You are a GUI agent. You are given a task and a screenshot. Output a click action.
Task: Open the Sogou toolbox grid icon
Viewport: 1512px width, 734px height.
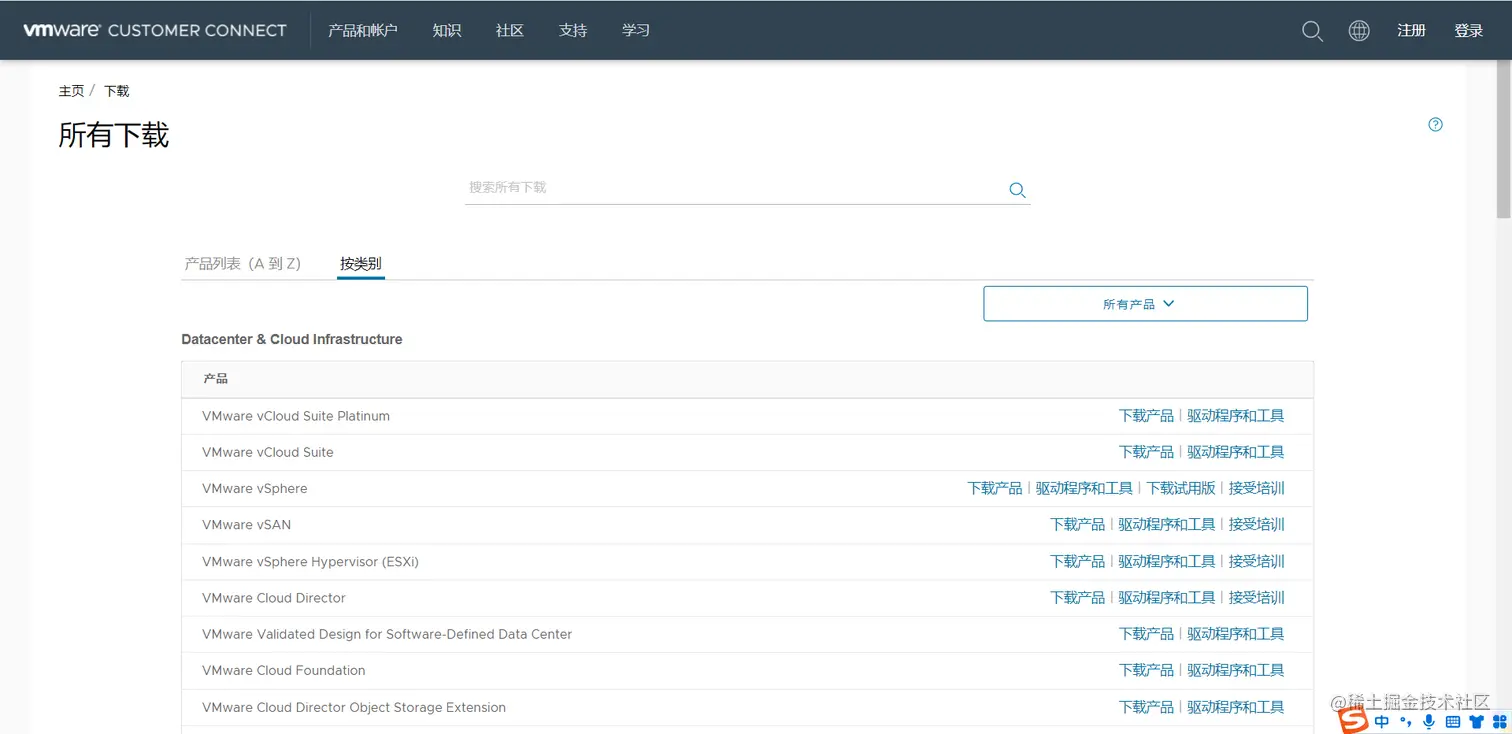pos(1498,721)
